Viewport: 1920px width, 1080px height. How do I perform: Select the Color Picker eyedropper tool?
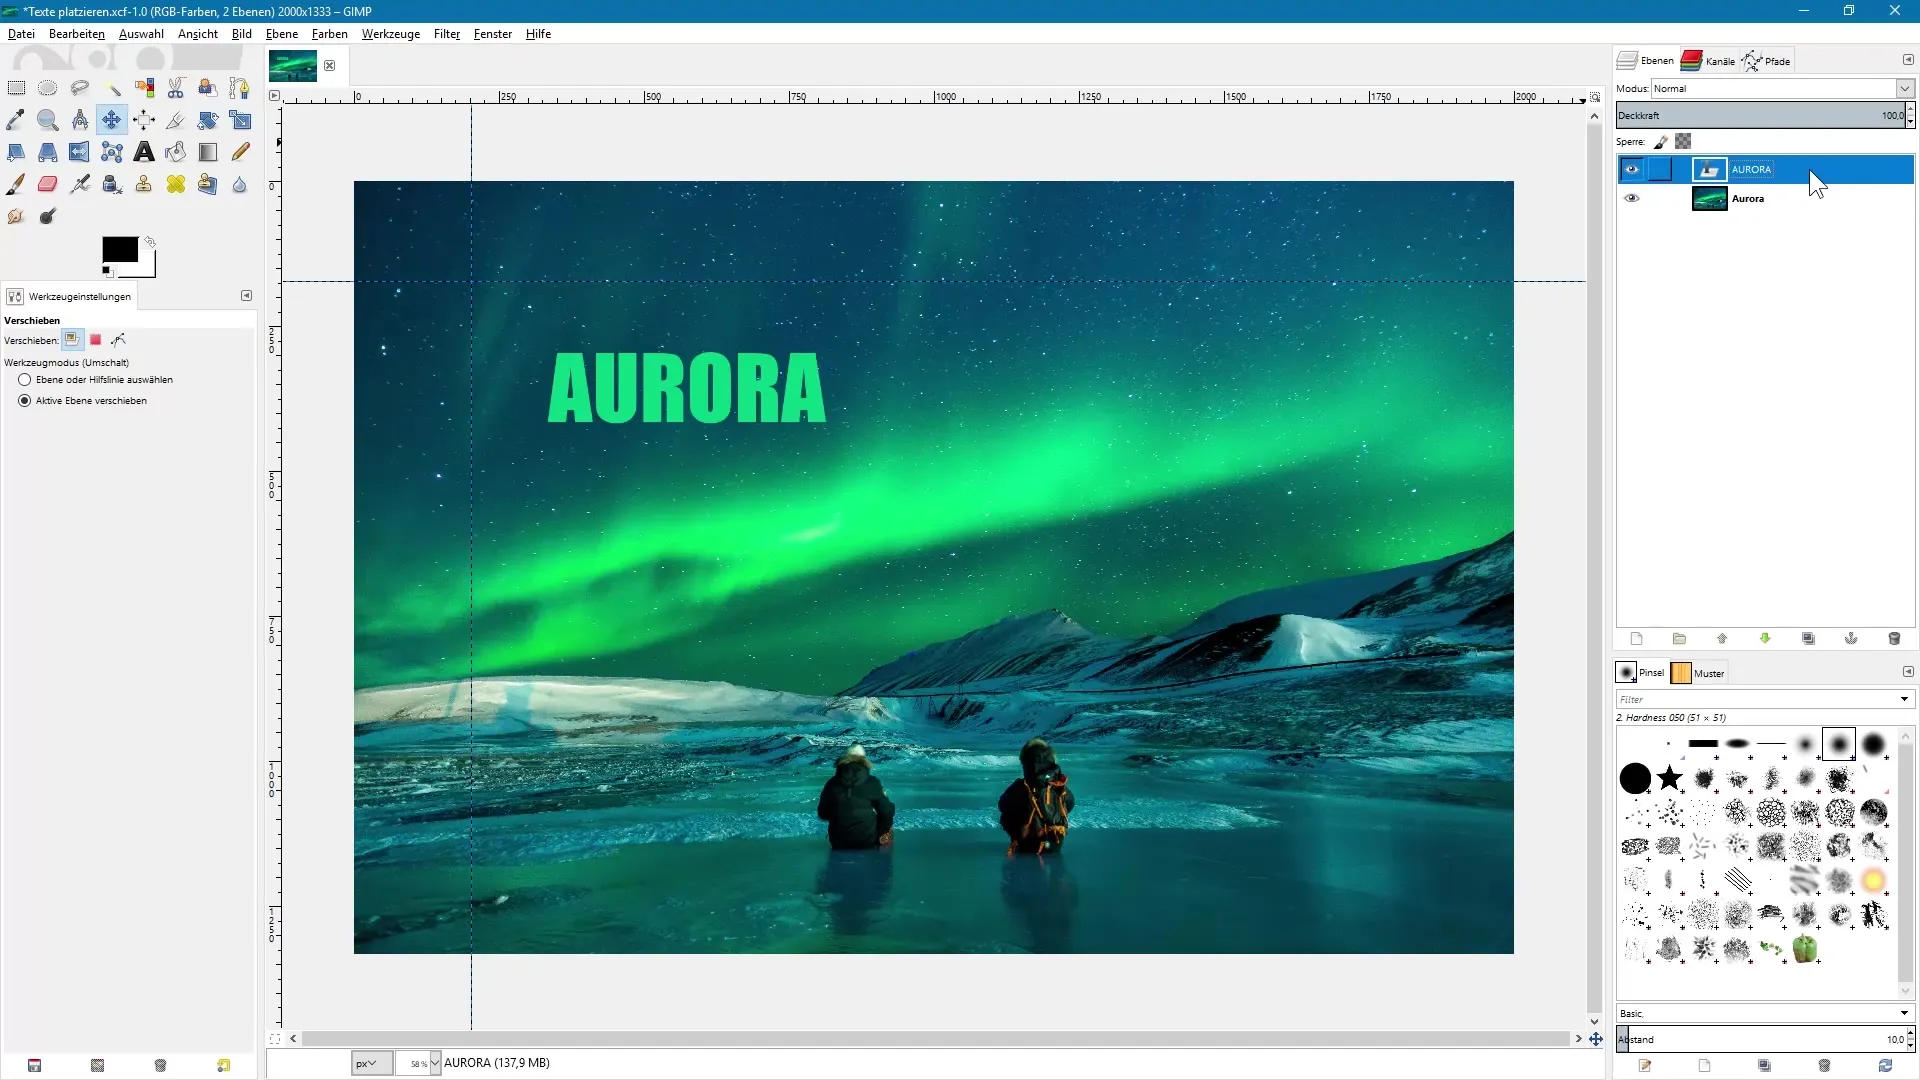click(16, 120)
